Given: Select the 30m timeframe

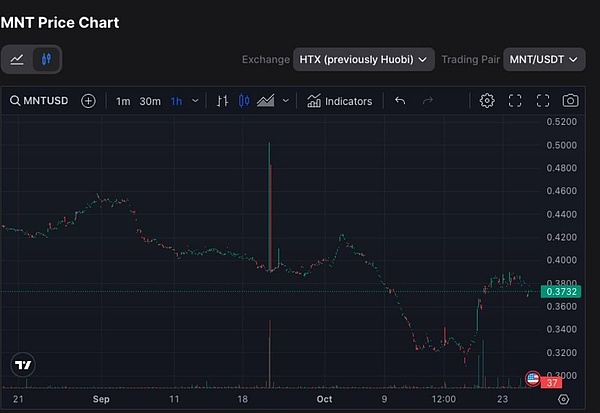Looking at the screenshot, I should tap(150, 101).
